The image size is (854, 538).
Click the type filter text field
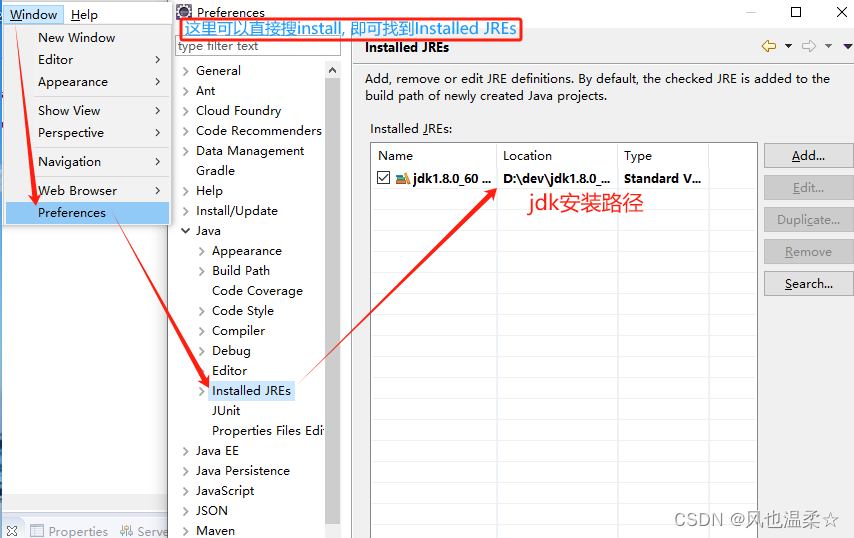tap(258, 46)
